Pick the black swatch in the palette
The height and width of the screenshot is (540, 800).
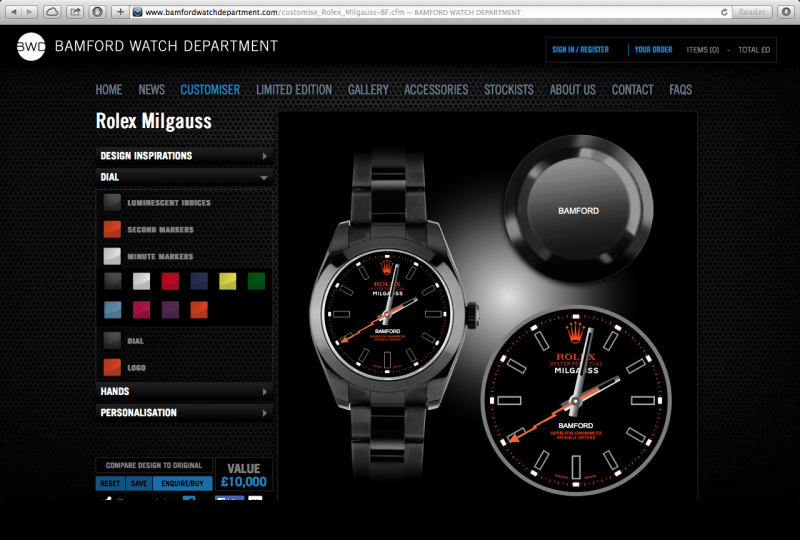[x=113, y=281]
